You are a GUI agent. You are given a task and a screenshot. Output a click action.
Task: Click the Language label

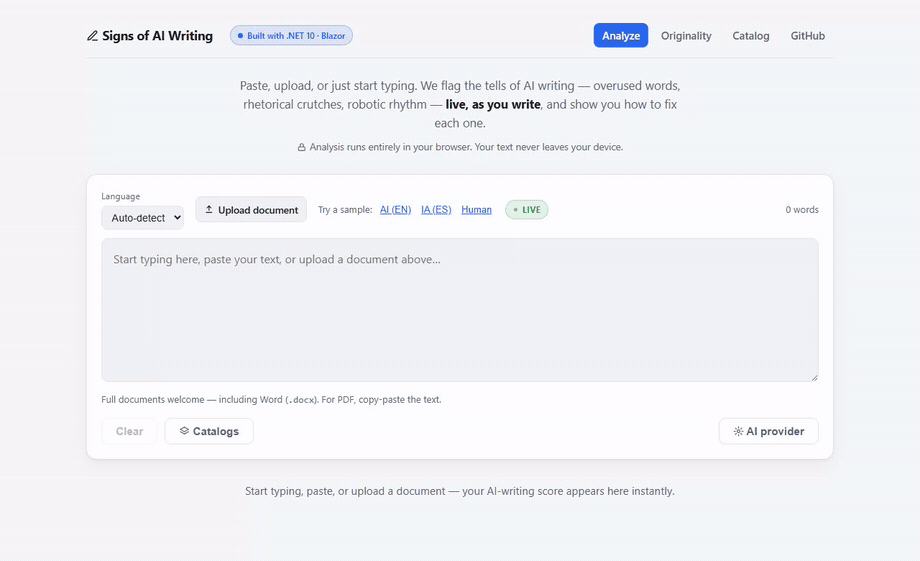[x=121, y=196]
